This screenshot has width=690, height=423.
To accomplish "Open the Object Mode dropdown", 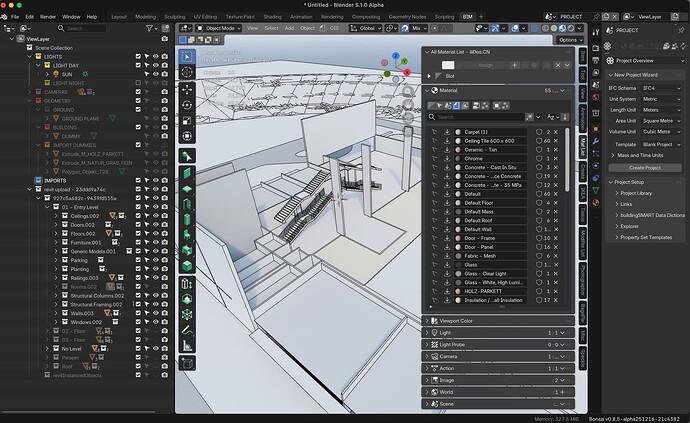I will 219,28.
